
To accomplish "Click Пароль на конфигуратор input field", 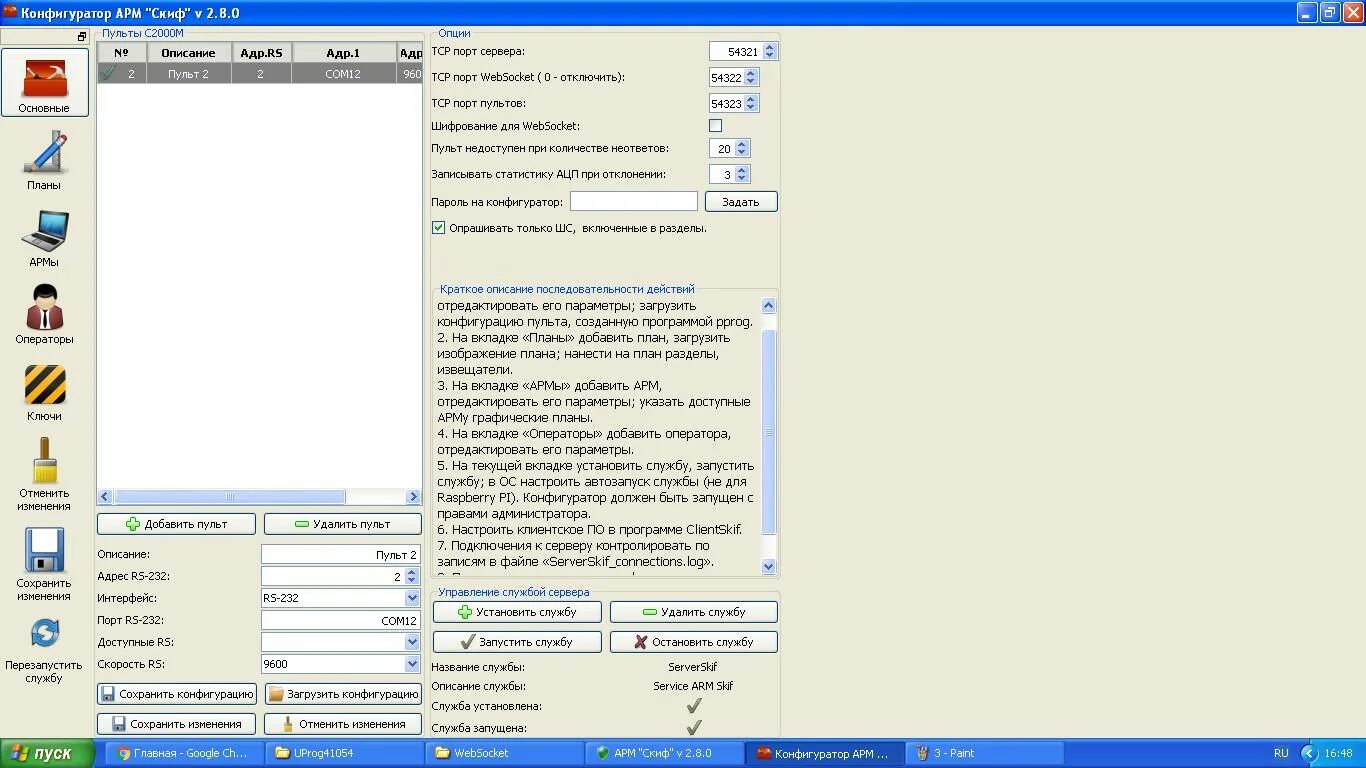I will pos(634,202).
